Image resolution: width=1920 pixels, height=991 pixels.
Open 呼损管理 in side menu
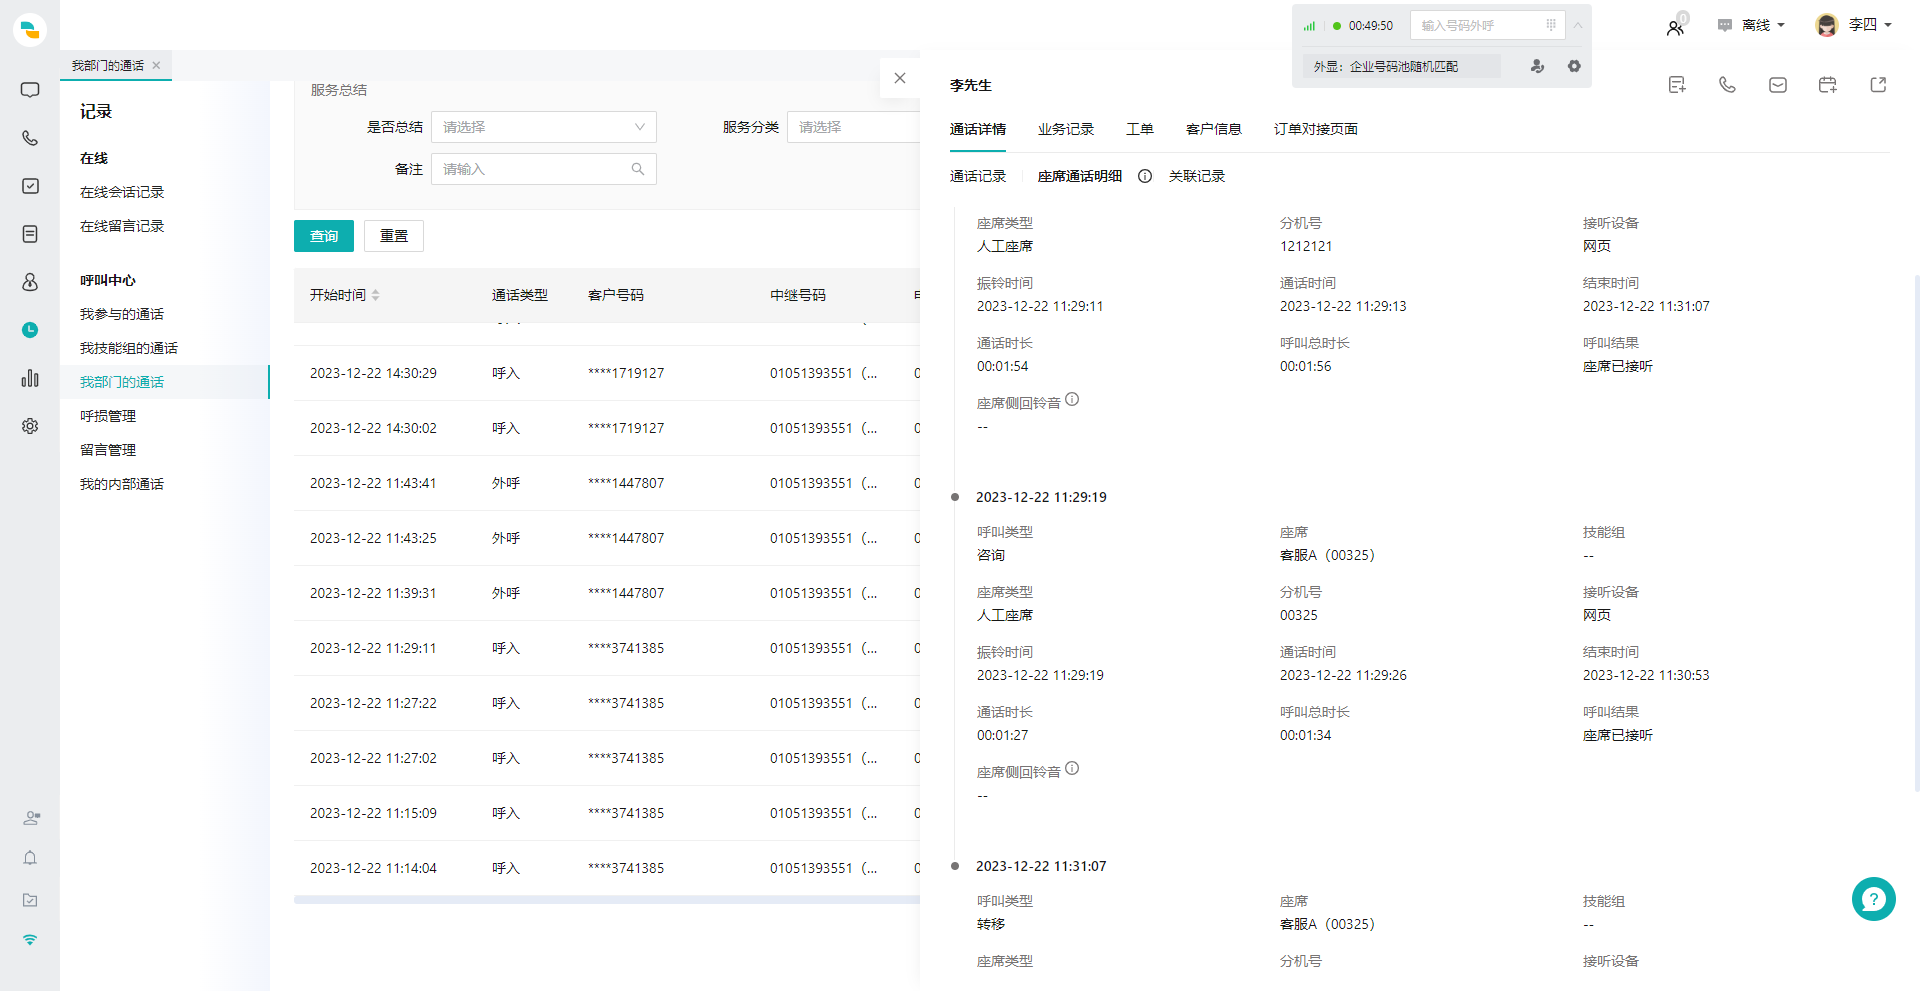coord(108,416)
